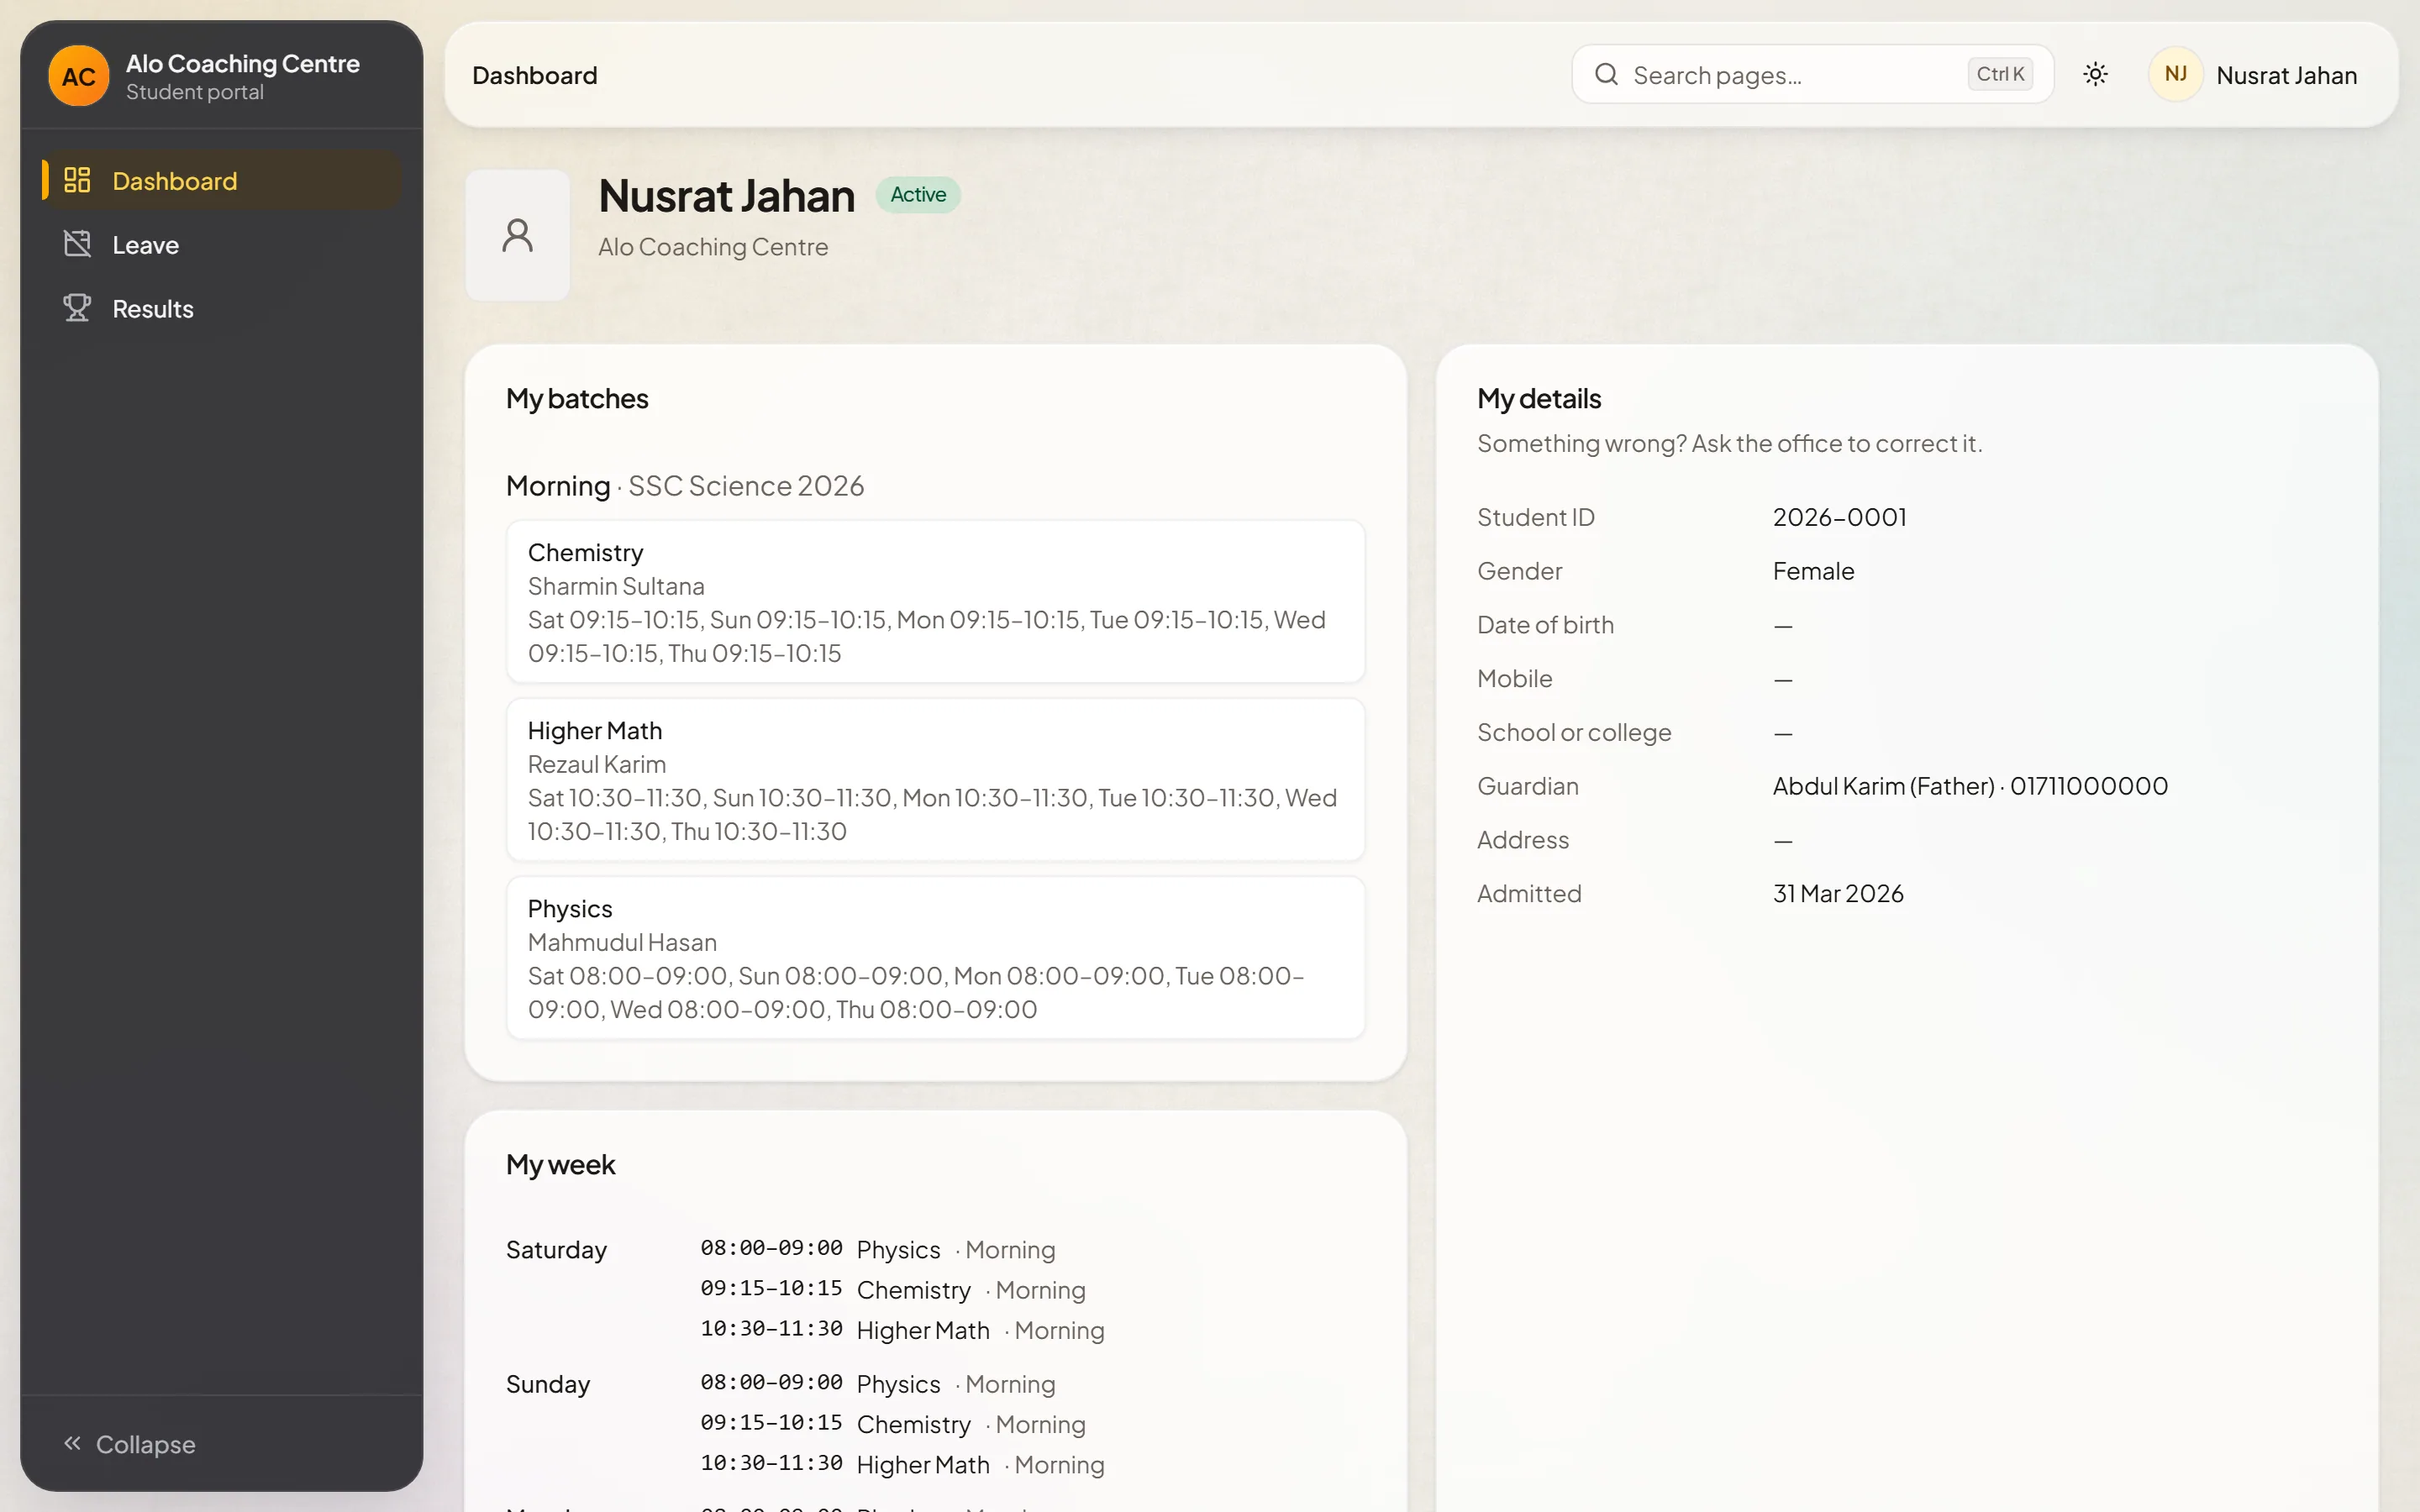The image size is (2420, 1512).
Task: Click the NJ user avatar
Action: pyautogui.click(x=2175, y=74)
